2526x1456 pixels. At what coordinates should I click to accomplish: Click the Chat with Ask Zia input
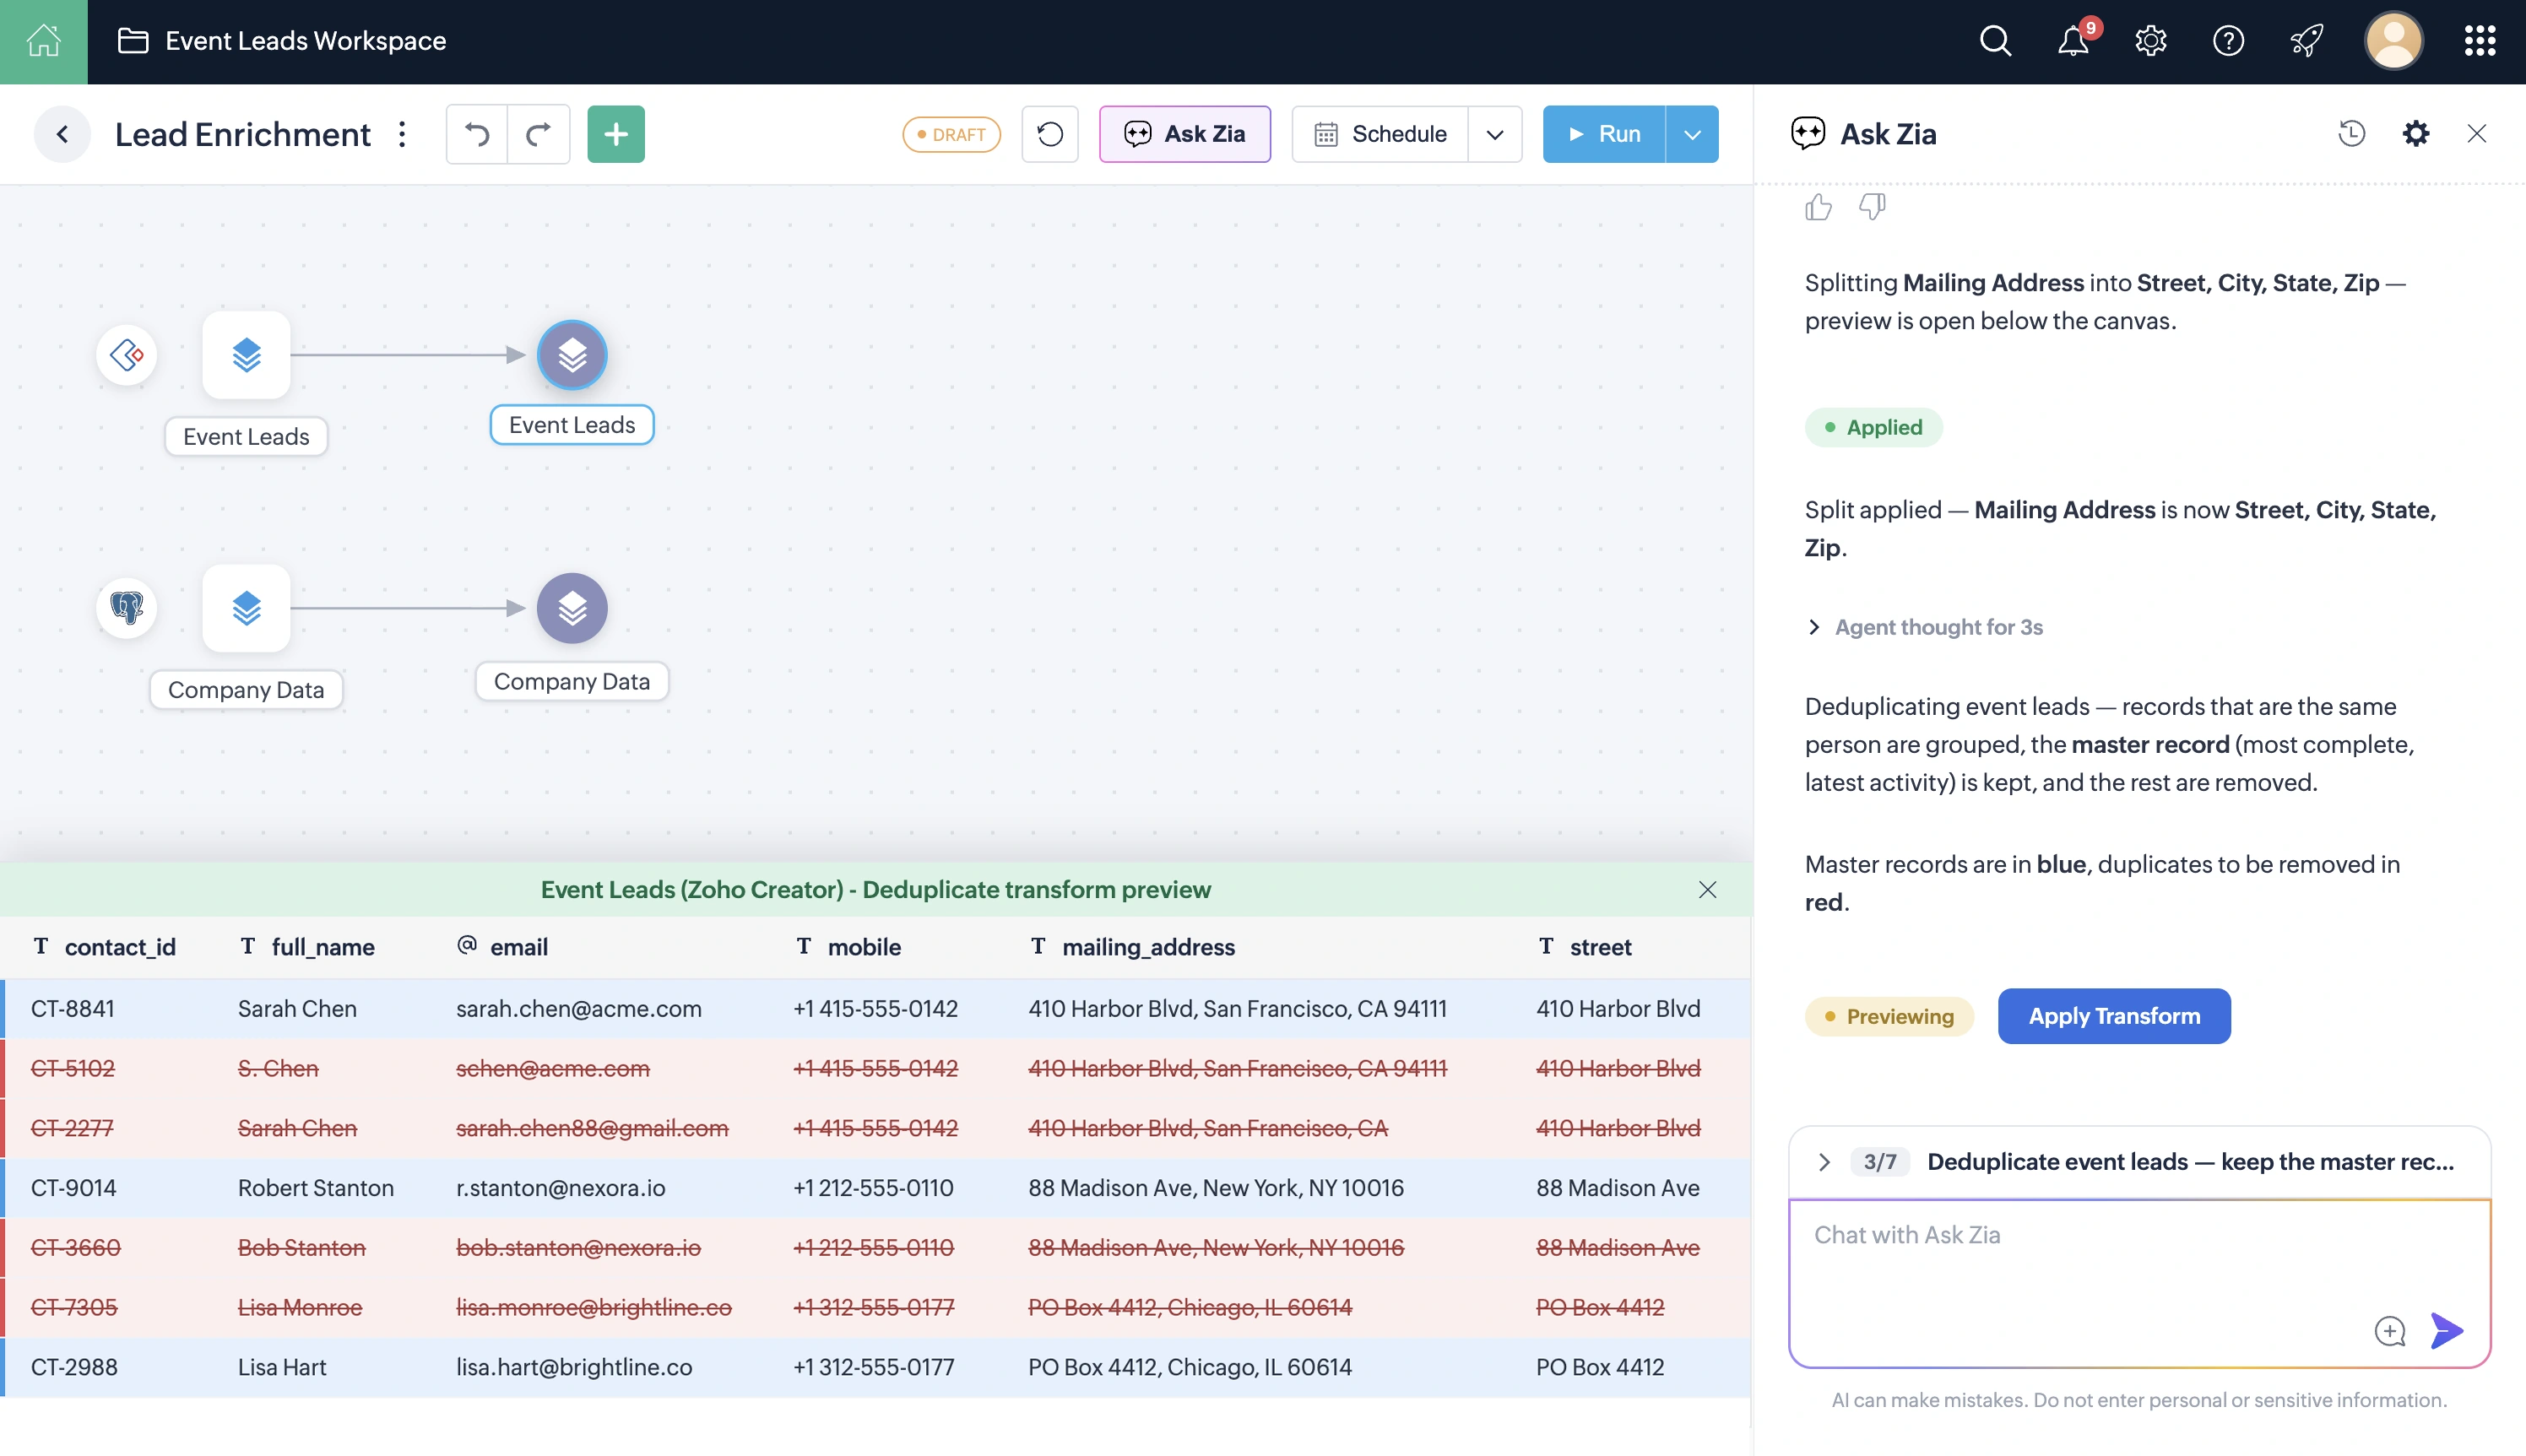click(2139, 1284)
